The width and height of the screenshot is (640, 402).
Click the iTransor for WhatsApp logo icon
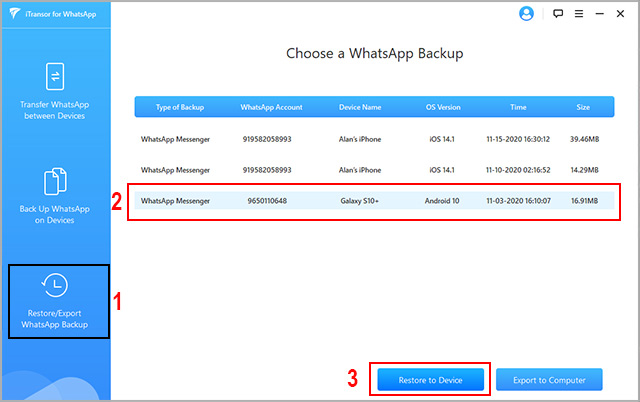click(x=15, y=13)
